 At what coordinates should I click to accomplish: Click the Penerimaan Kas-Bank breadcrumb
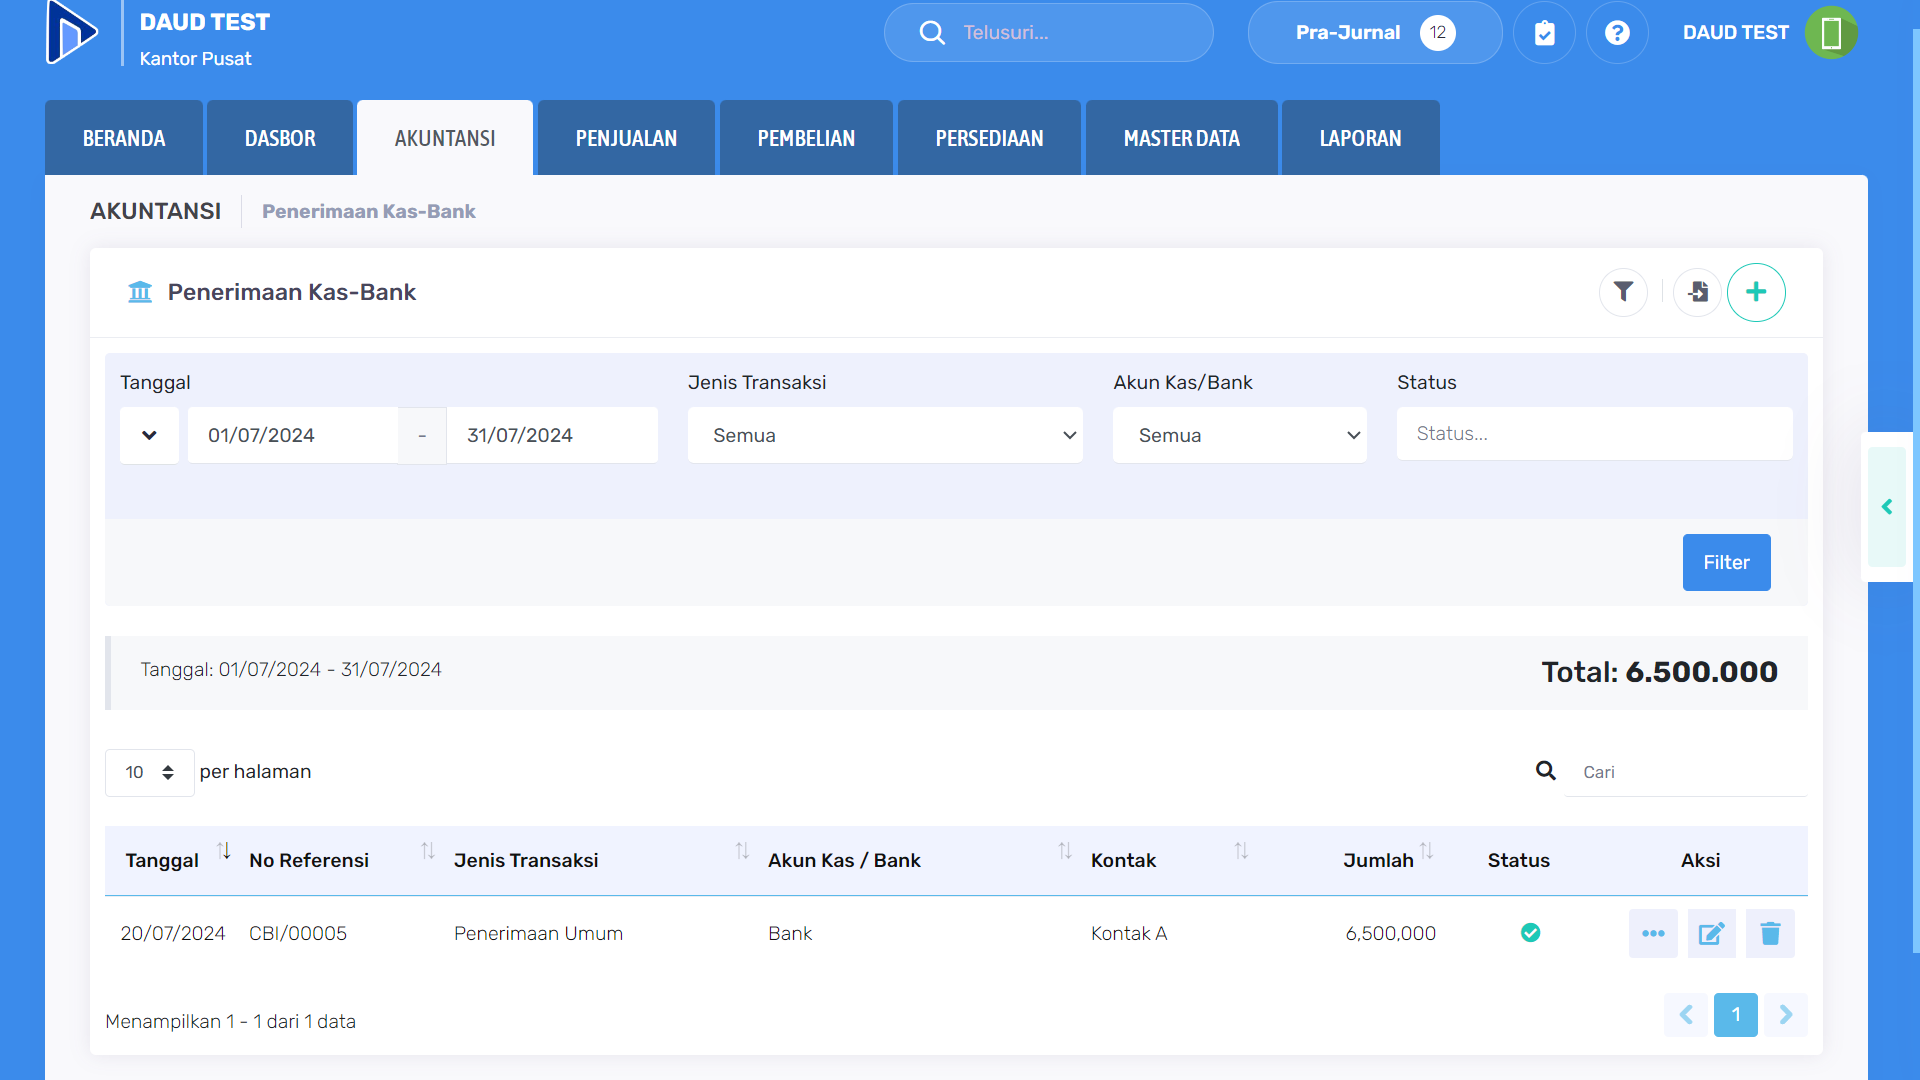pos(368,211)
